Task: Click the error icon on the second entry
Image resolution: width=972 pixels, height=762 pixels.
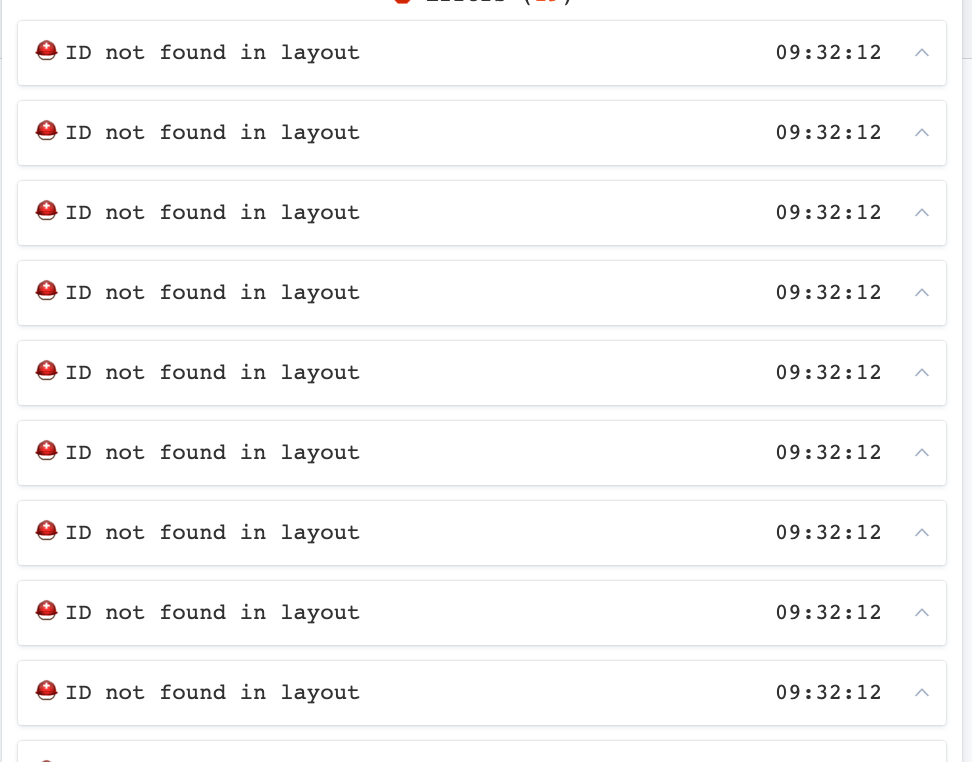Action: click(x=45, y=132)
